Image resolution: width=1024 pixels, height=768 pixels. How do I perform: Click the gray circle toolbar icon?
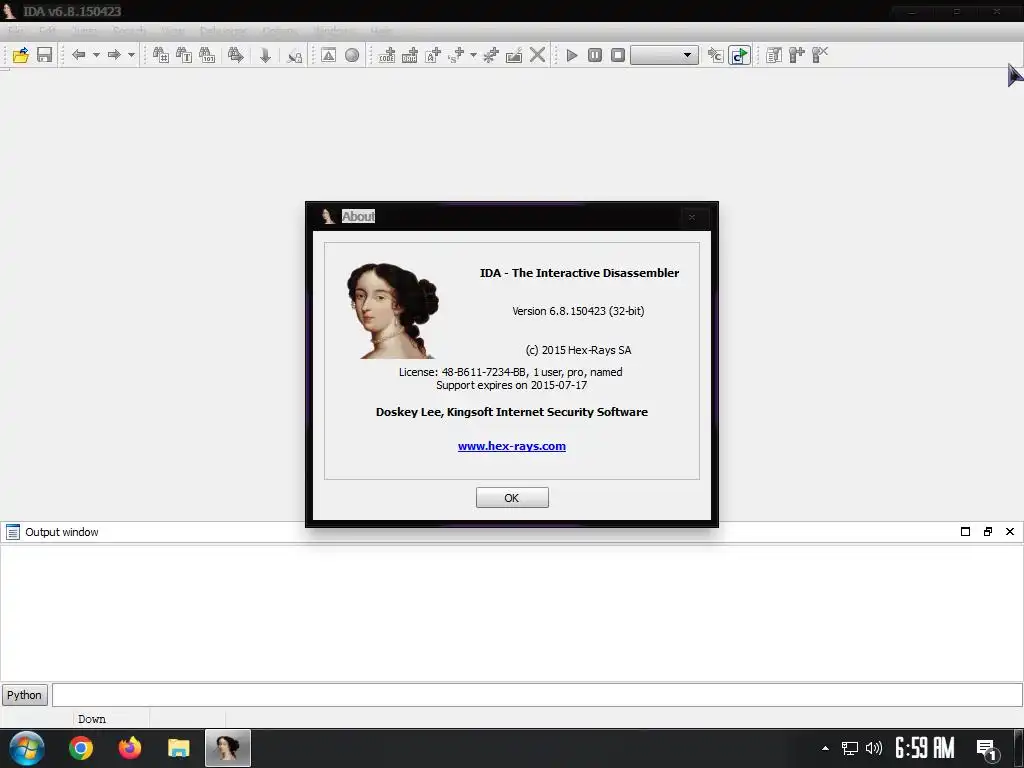point(352,55)
